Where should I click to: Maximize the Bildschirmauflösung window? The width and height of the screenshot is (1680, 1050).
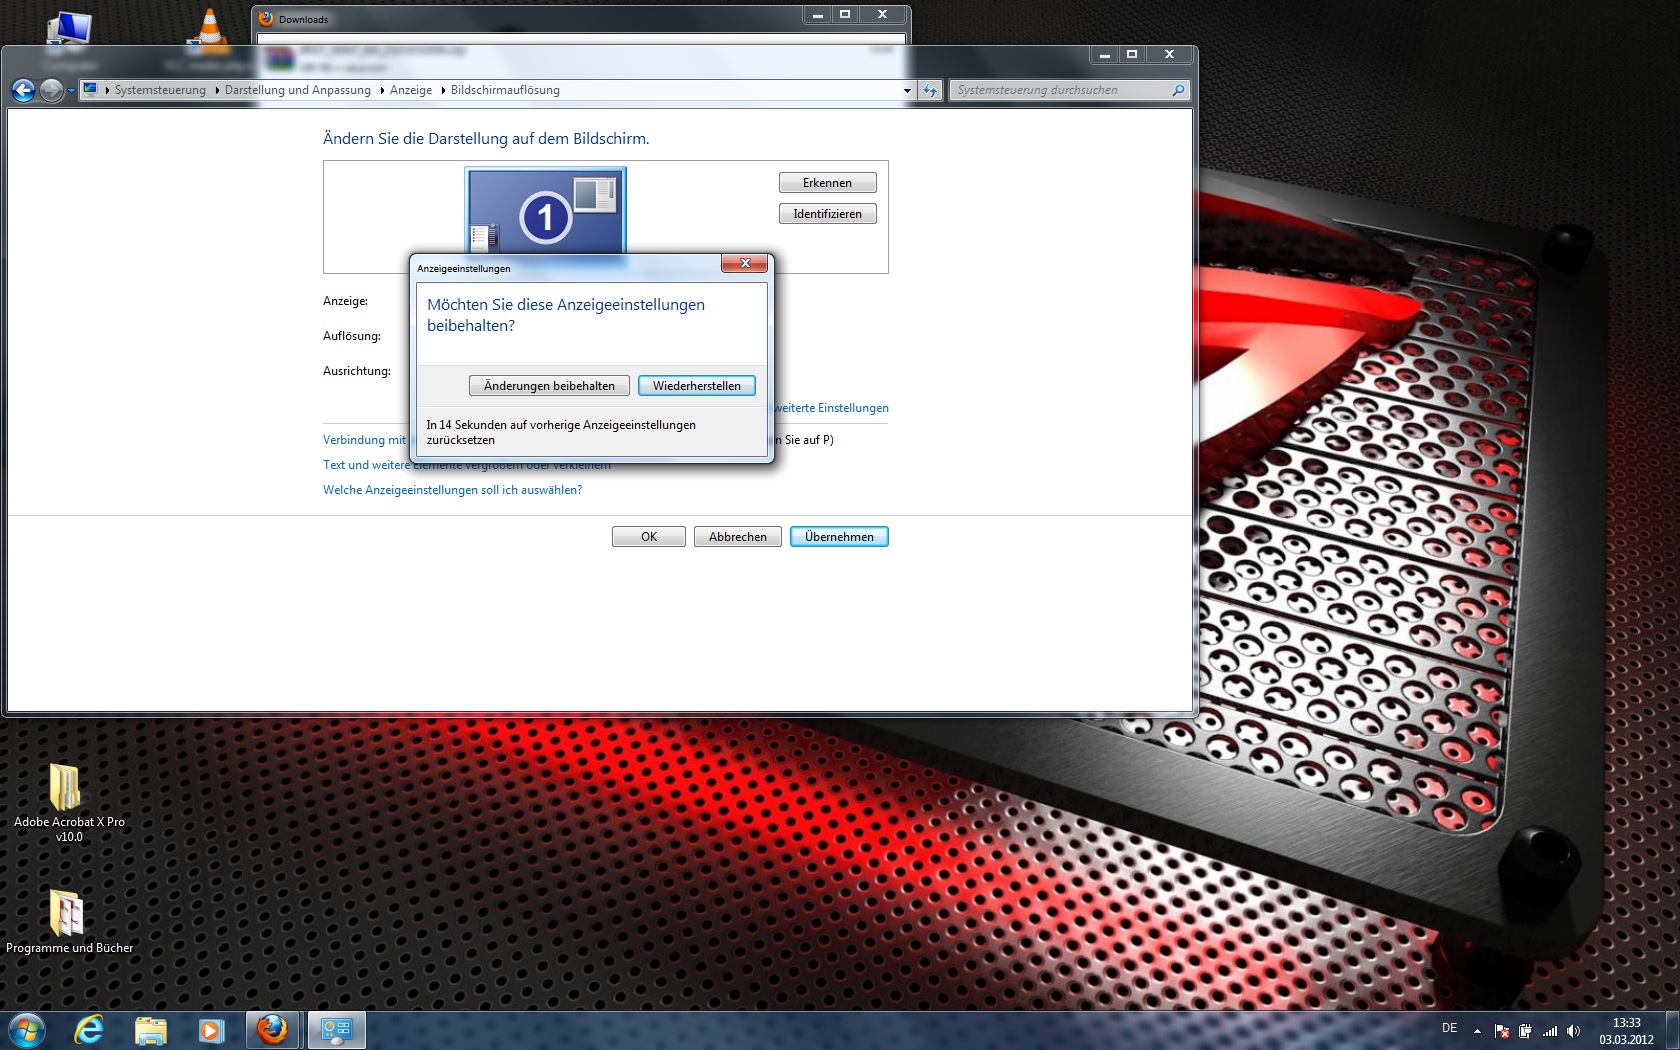tap(1132, 54)
